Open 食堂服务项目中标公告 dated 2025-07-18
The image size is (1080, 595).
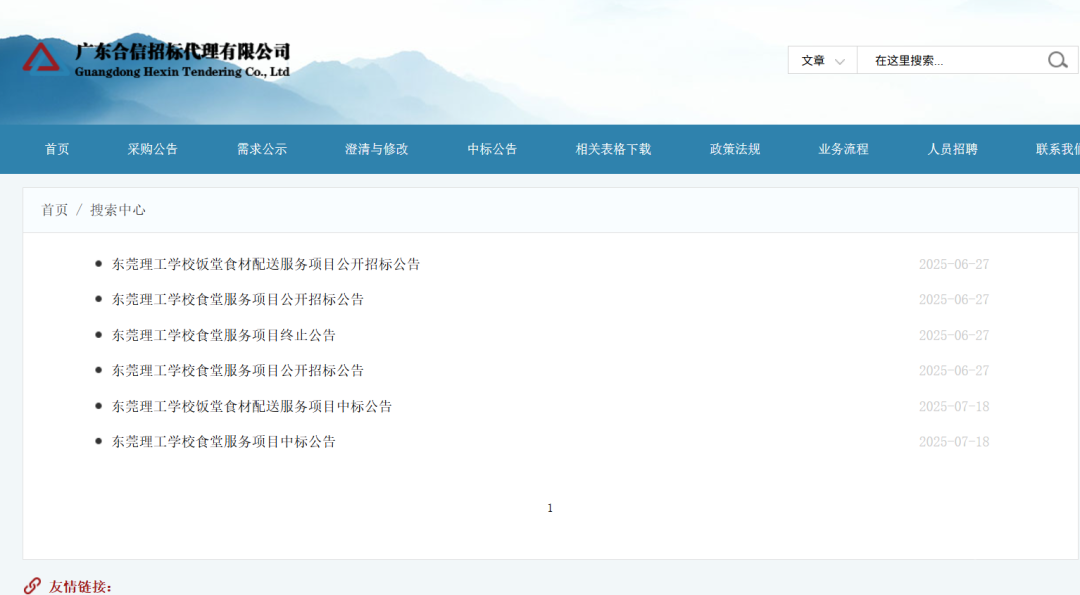(x=224, y=441)
